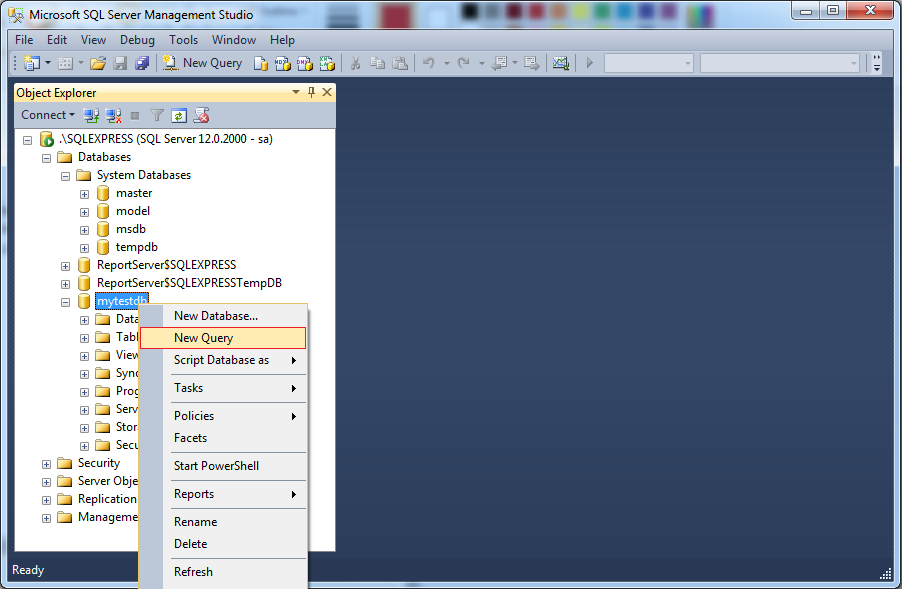
Task: Click the Analysis Services DMX Query icon
Action: 305,63
